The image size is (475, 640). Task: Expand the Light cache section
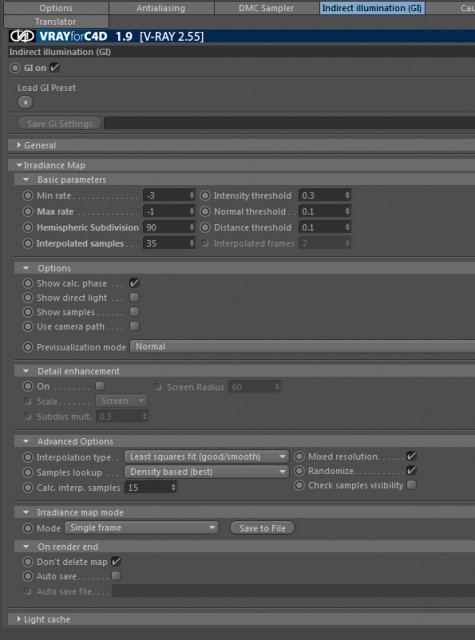(19, 619)
